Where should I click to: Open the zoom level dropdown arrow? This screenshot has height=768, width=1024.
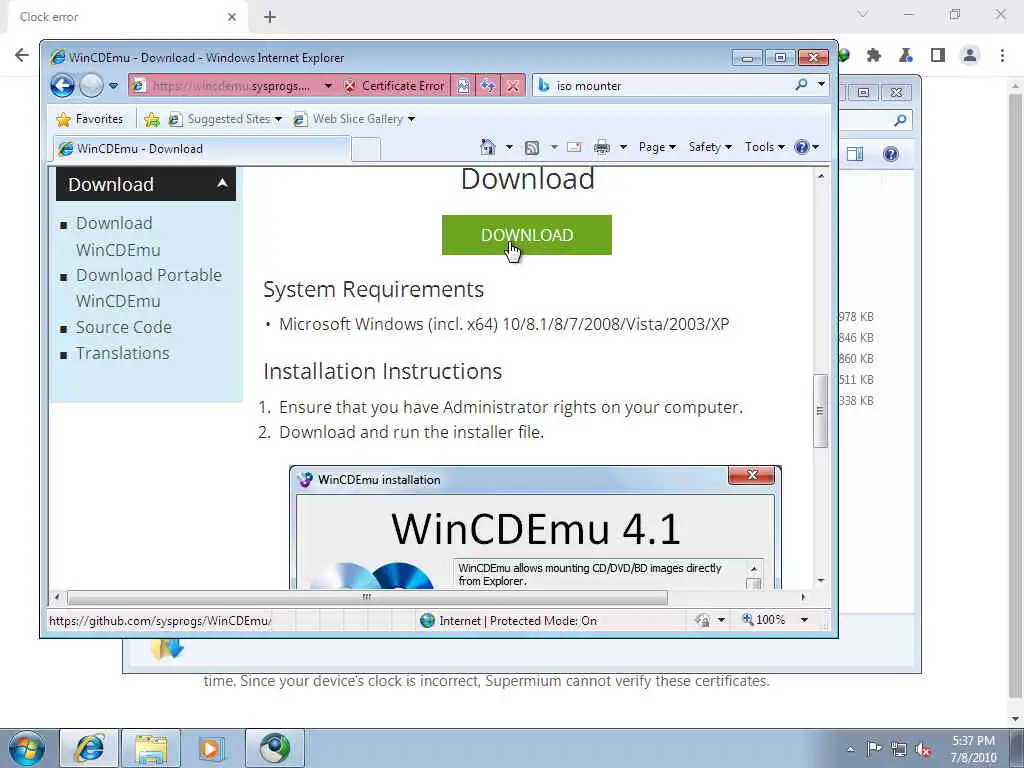[x=805, y=620]
